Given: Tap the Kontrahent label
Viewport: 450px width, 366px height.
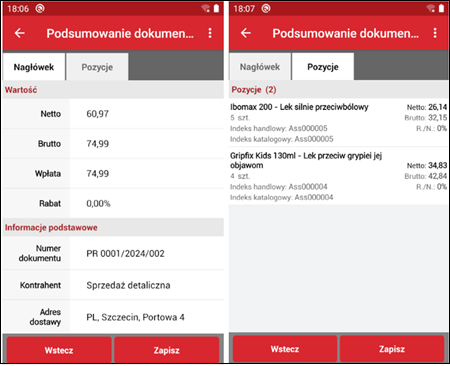Looking at the screenshot, I should [40, 285].
